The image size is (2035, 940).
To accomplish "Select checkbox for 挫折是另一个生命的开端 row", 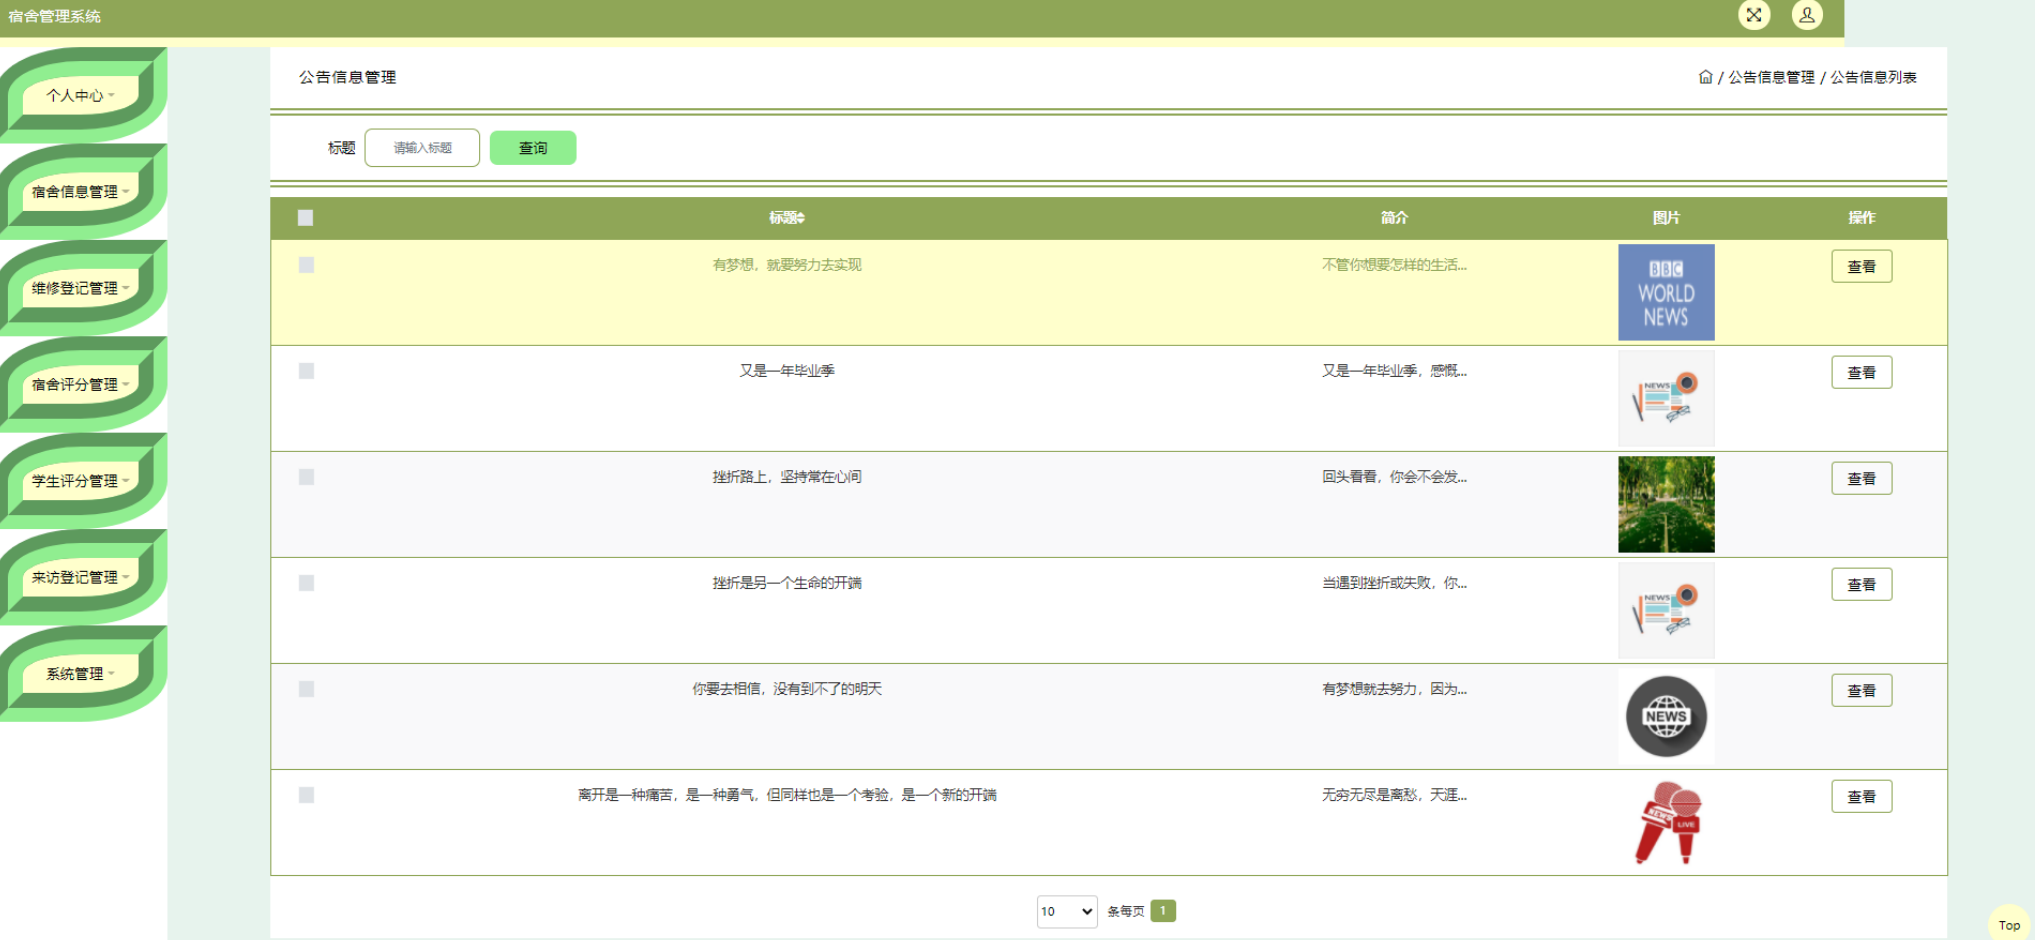I will click(306, 583).
